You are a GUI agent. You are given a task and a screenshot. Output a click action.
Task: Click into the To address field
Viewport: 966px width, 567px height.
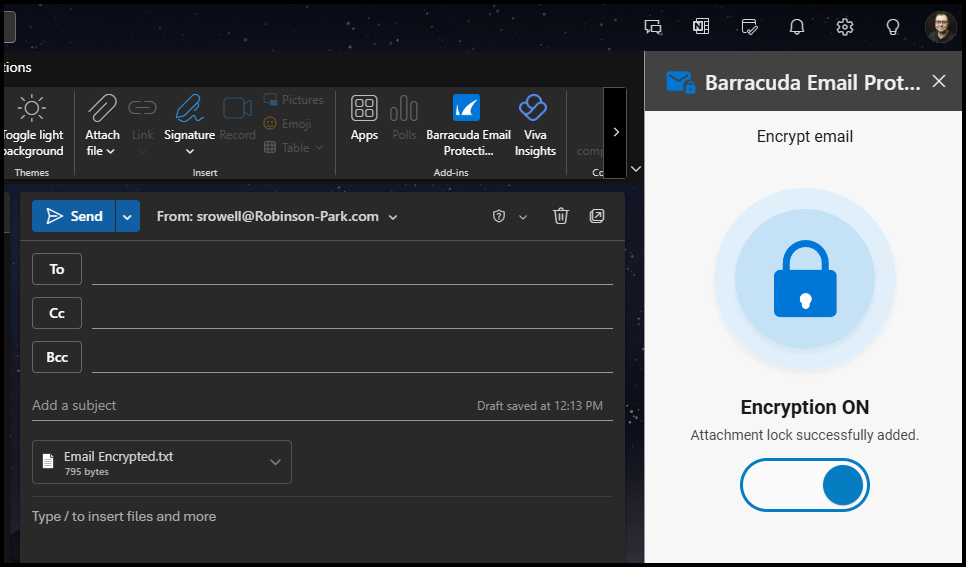click(352, 270)
